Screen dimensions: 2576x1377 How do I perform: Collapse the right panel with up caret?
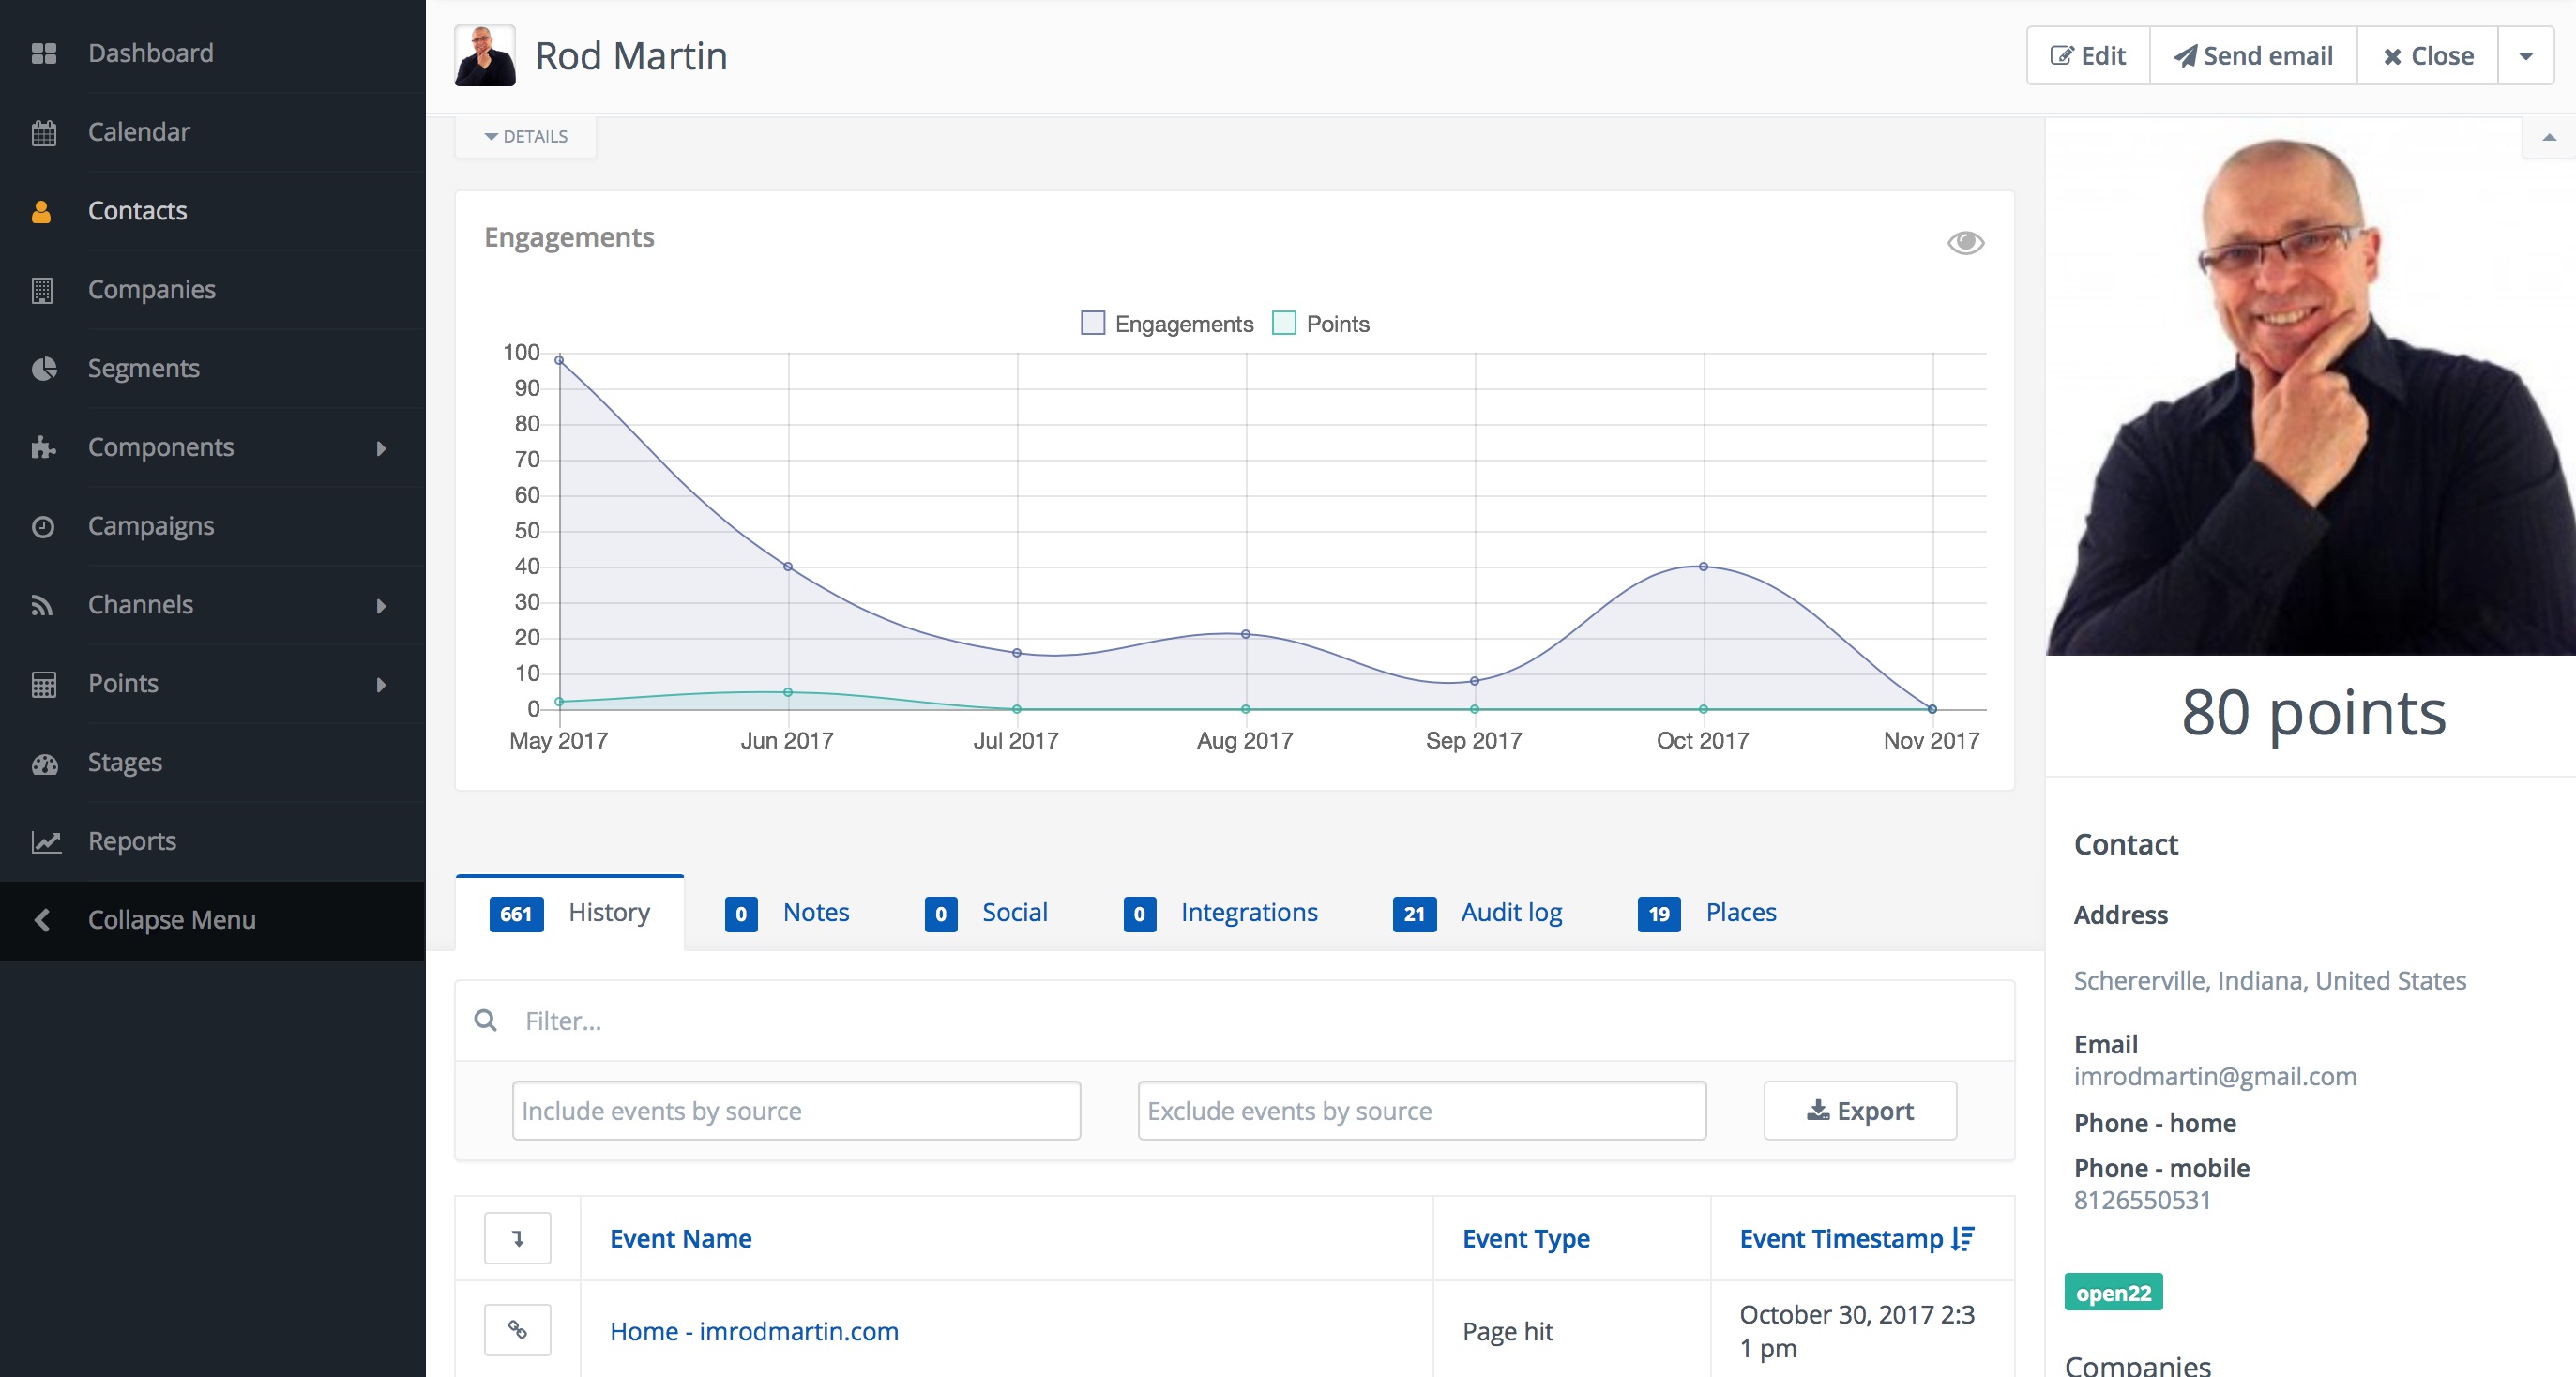(2549, 137)
